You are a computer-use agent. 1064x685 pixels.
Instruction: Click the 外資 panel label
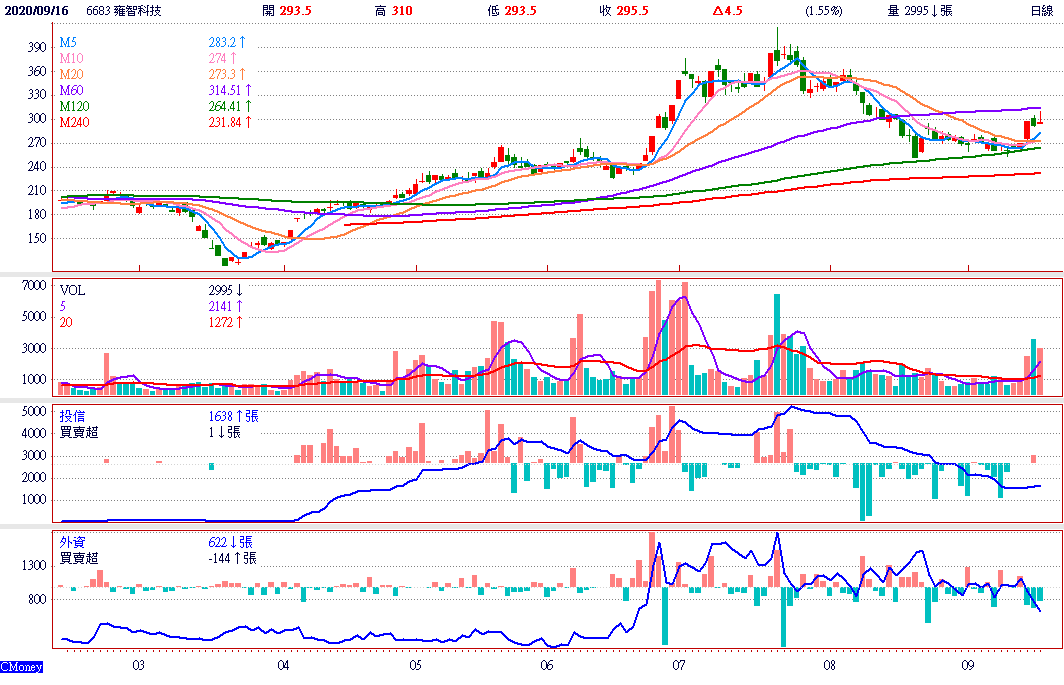click(x=72, y=541)
